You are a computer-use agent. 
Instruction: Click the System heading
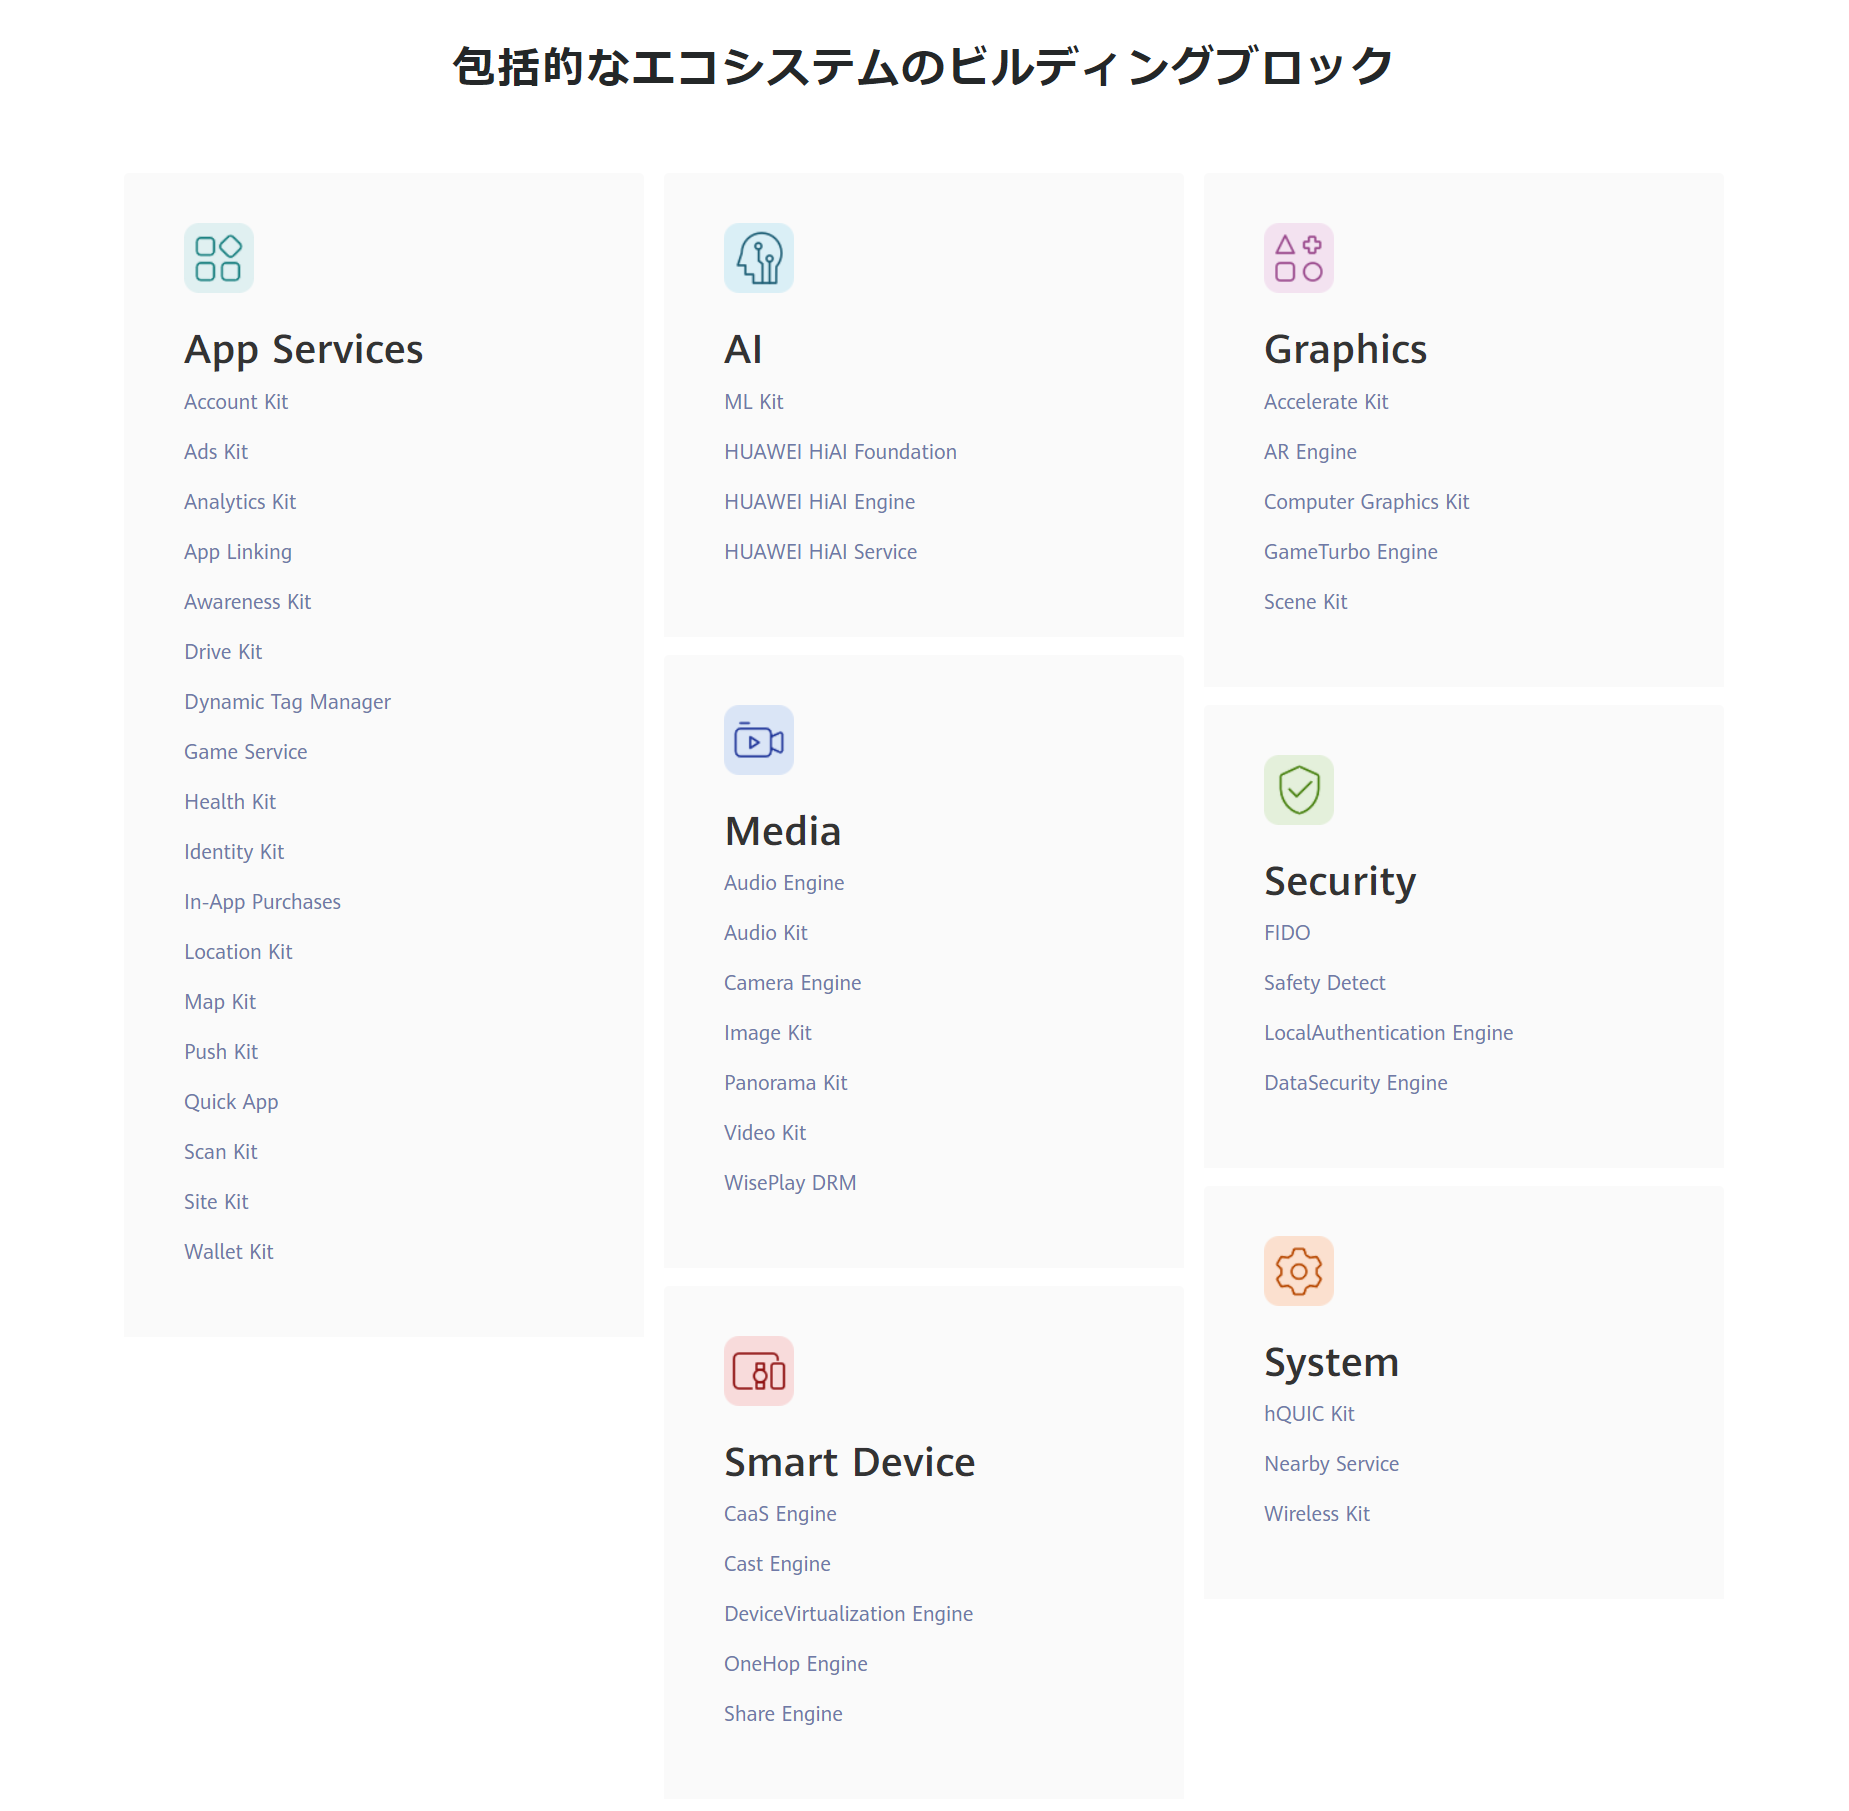point(1332,1363)
